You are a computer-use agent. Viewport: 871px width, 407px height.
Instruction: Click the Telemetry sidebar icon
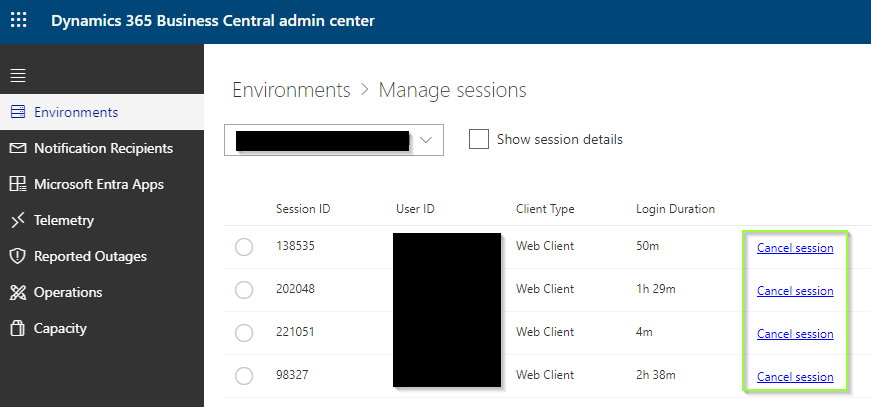tap(17, 220)
